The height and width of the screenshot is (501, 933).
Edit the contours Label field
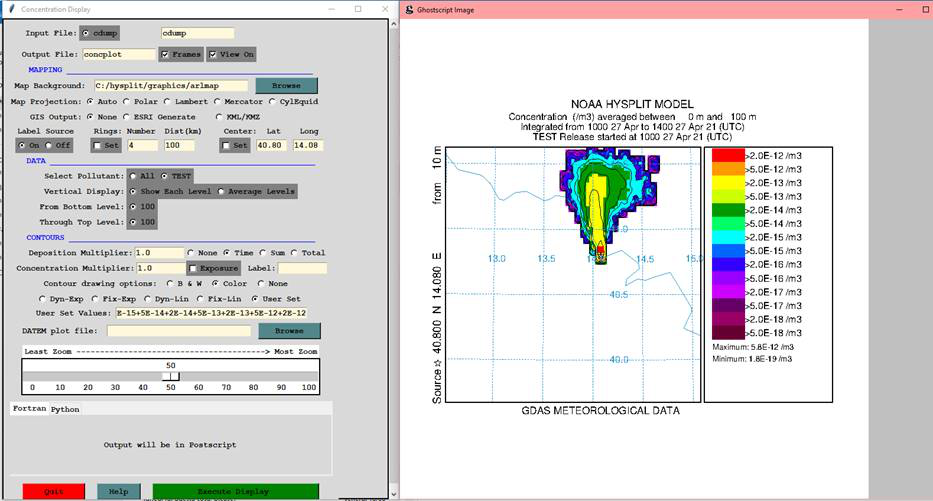coord(302,268)
